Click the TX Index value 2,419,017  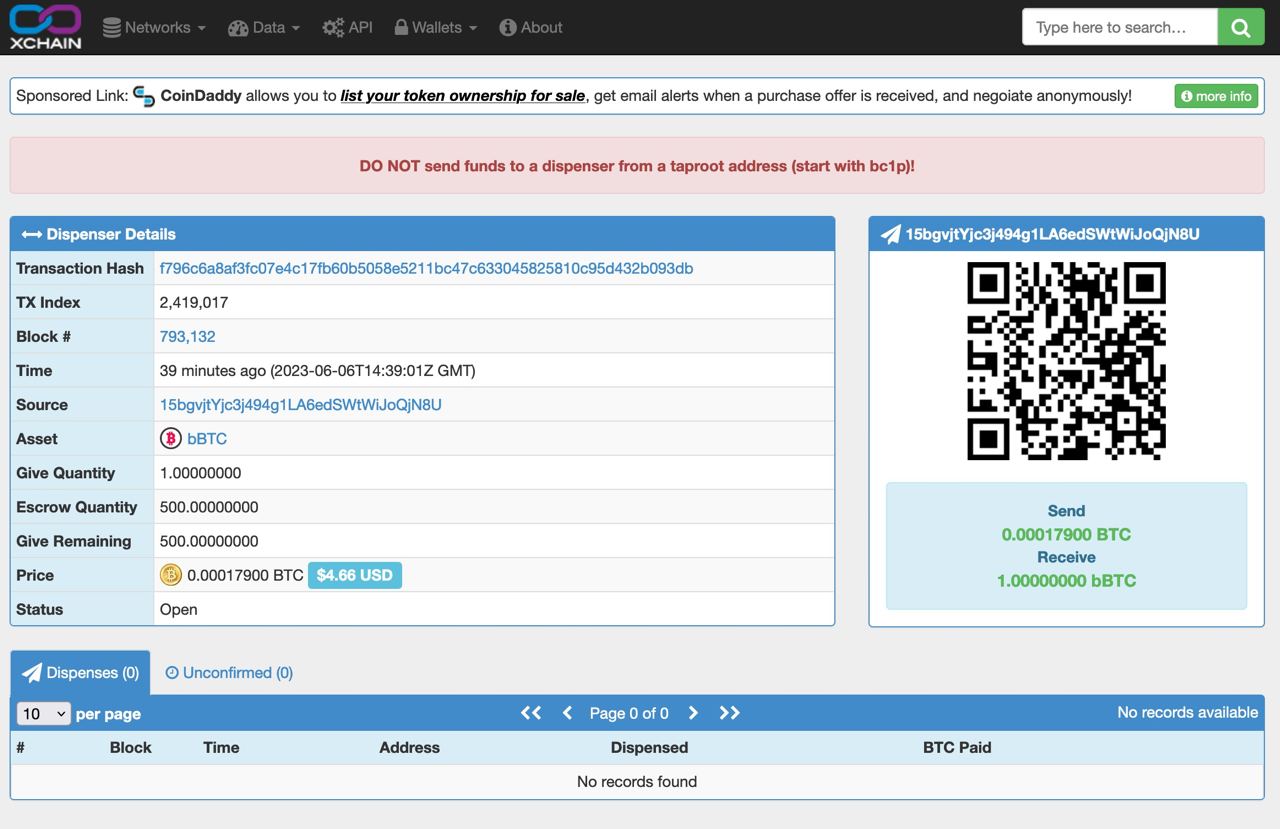click(194, 302)
